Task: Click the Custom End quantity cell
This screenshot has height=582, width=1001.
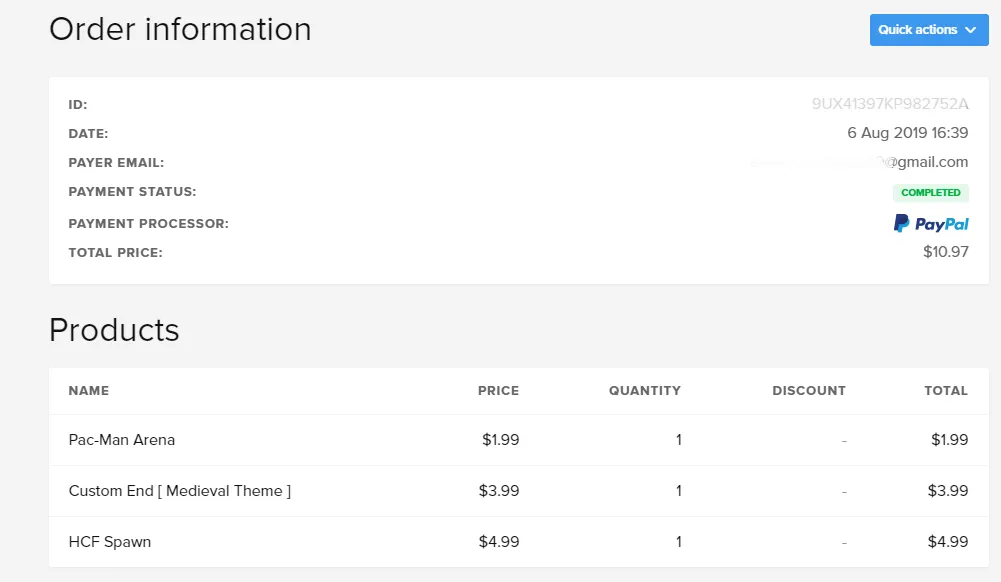Action: [x=679, y=491]
